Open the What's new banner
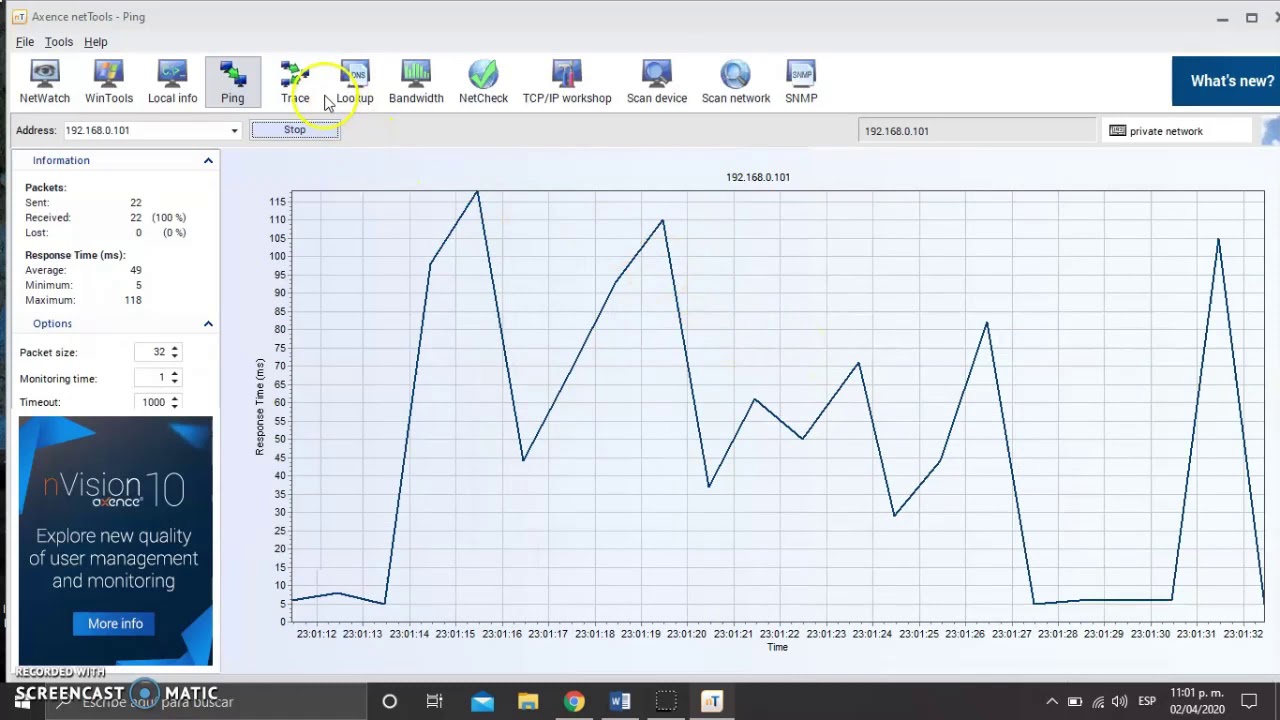The width and height of the screenshot is (1280, 720). [x=1225, y=81]
